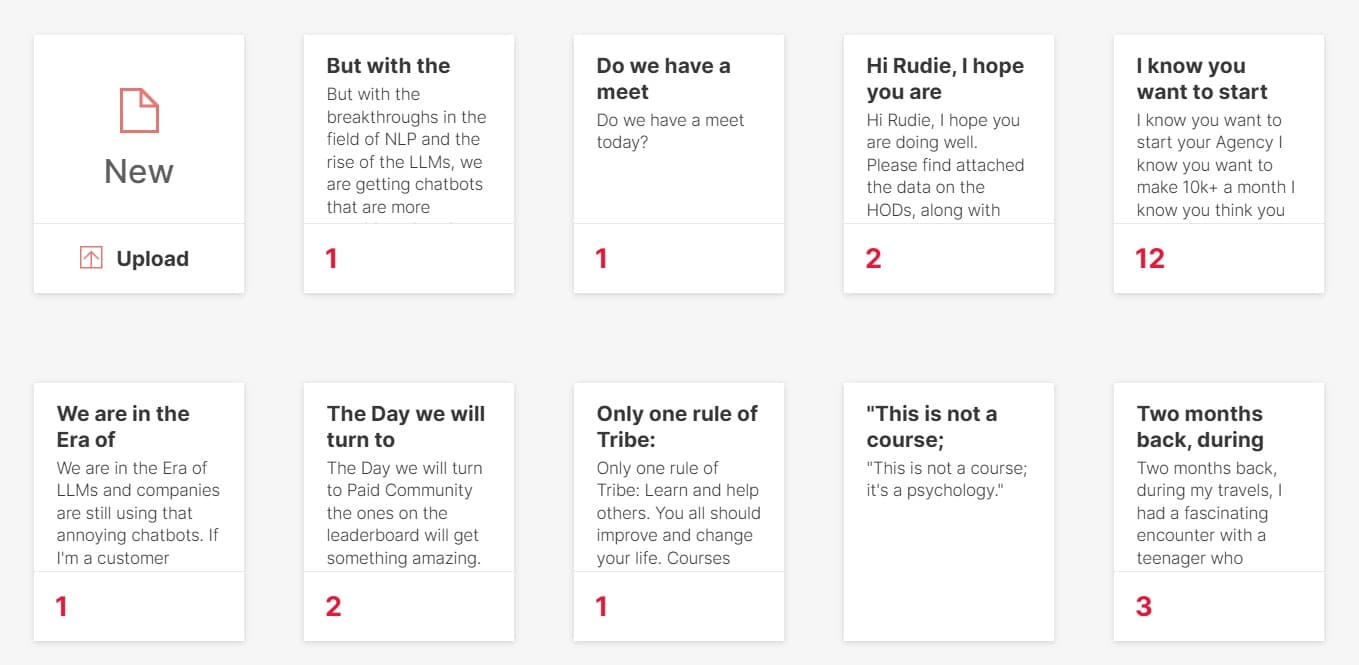Open the "The Day we will turn to" card
The width and height of the screenshot is (1359, 665).
(x=405, y=426)
